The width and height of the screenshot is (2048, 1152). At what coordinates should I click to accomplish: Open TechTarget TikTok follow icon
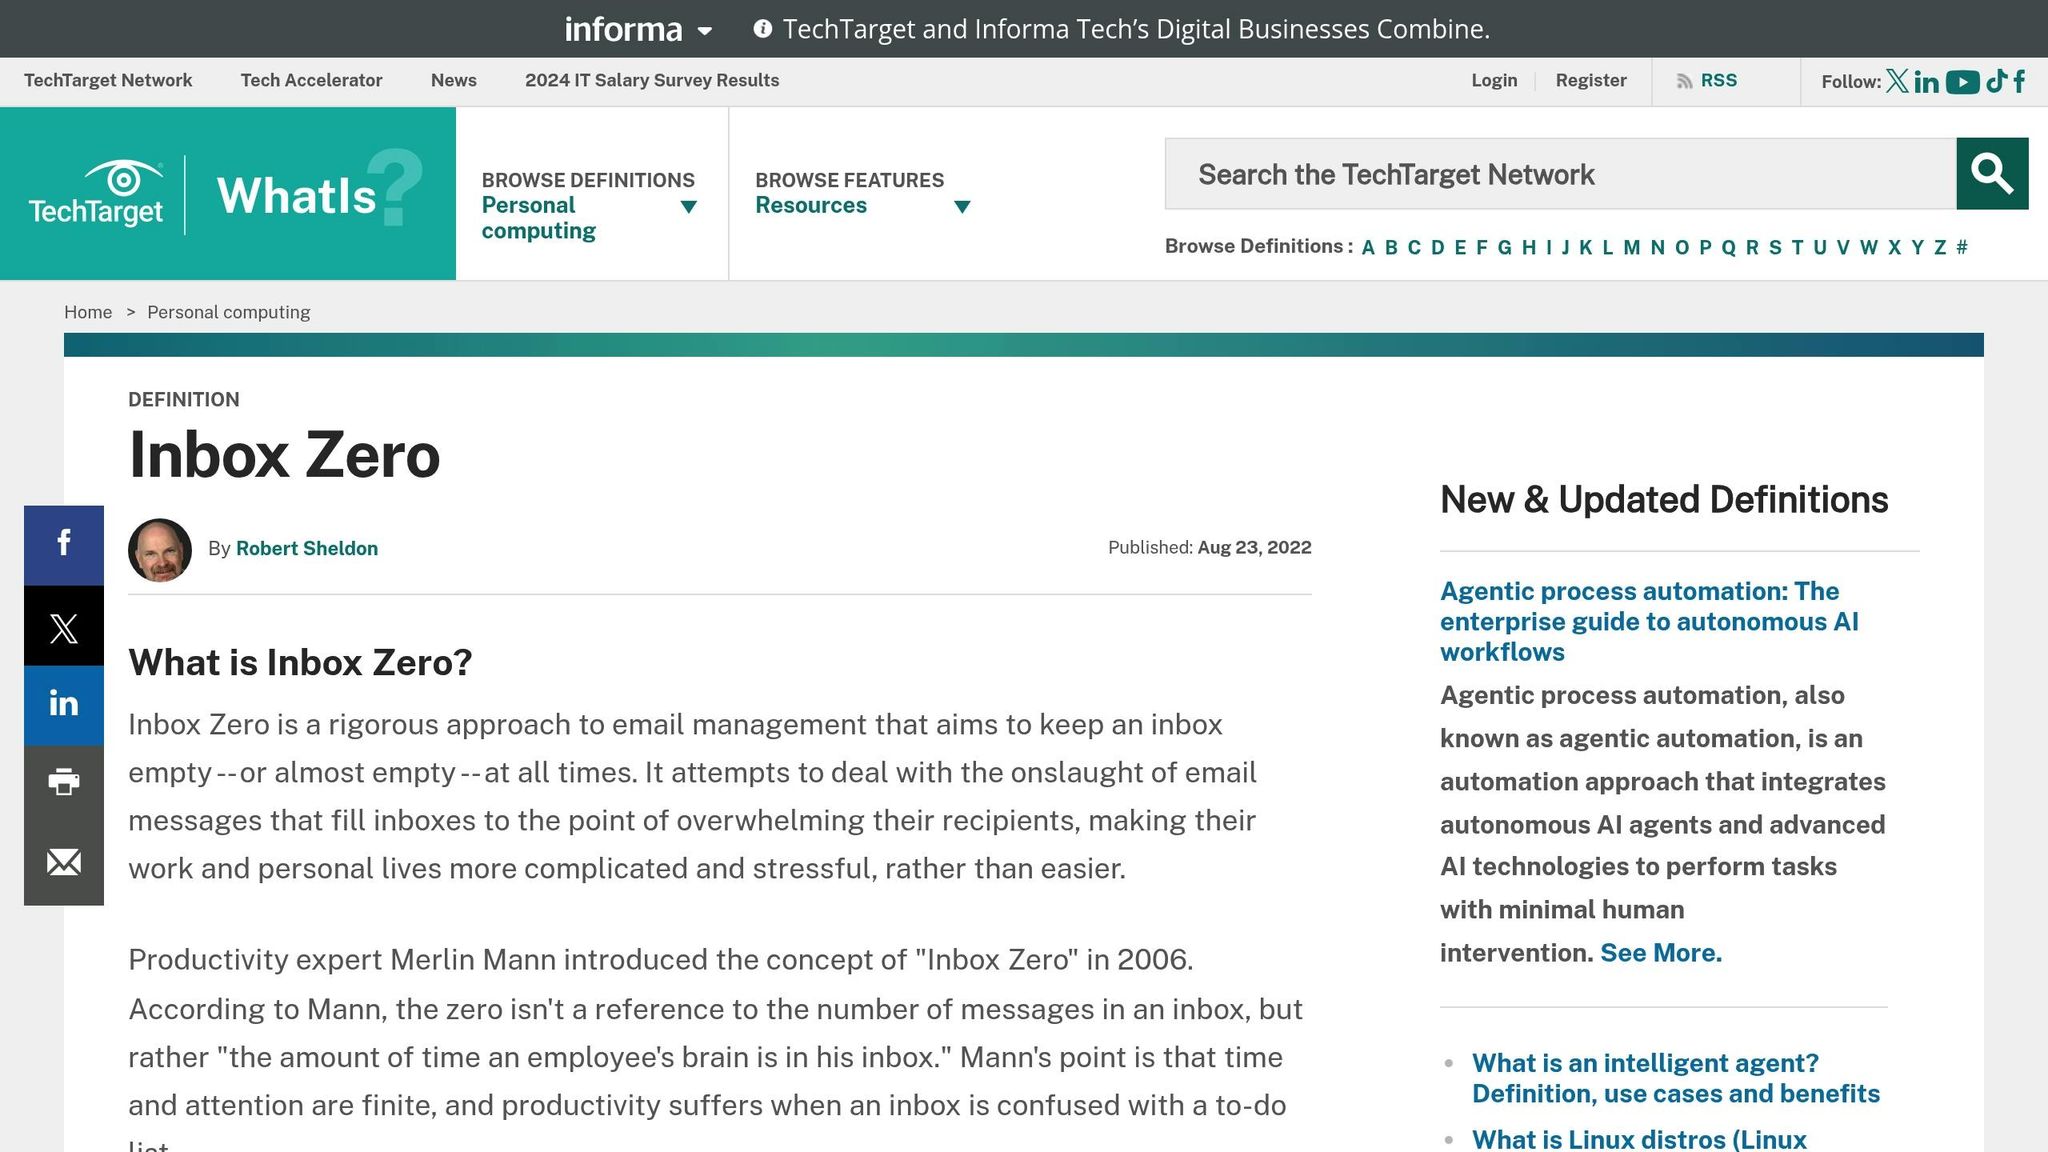pos(1996,81)
